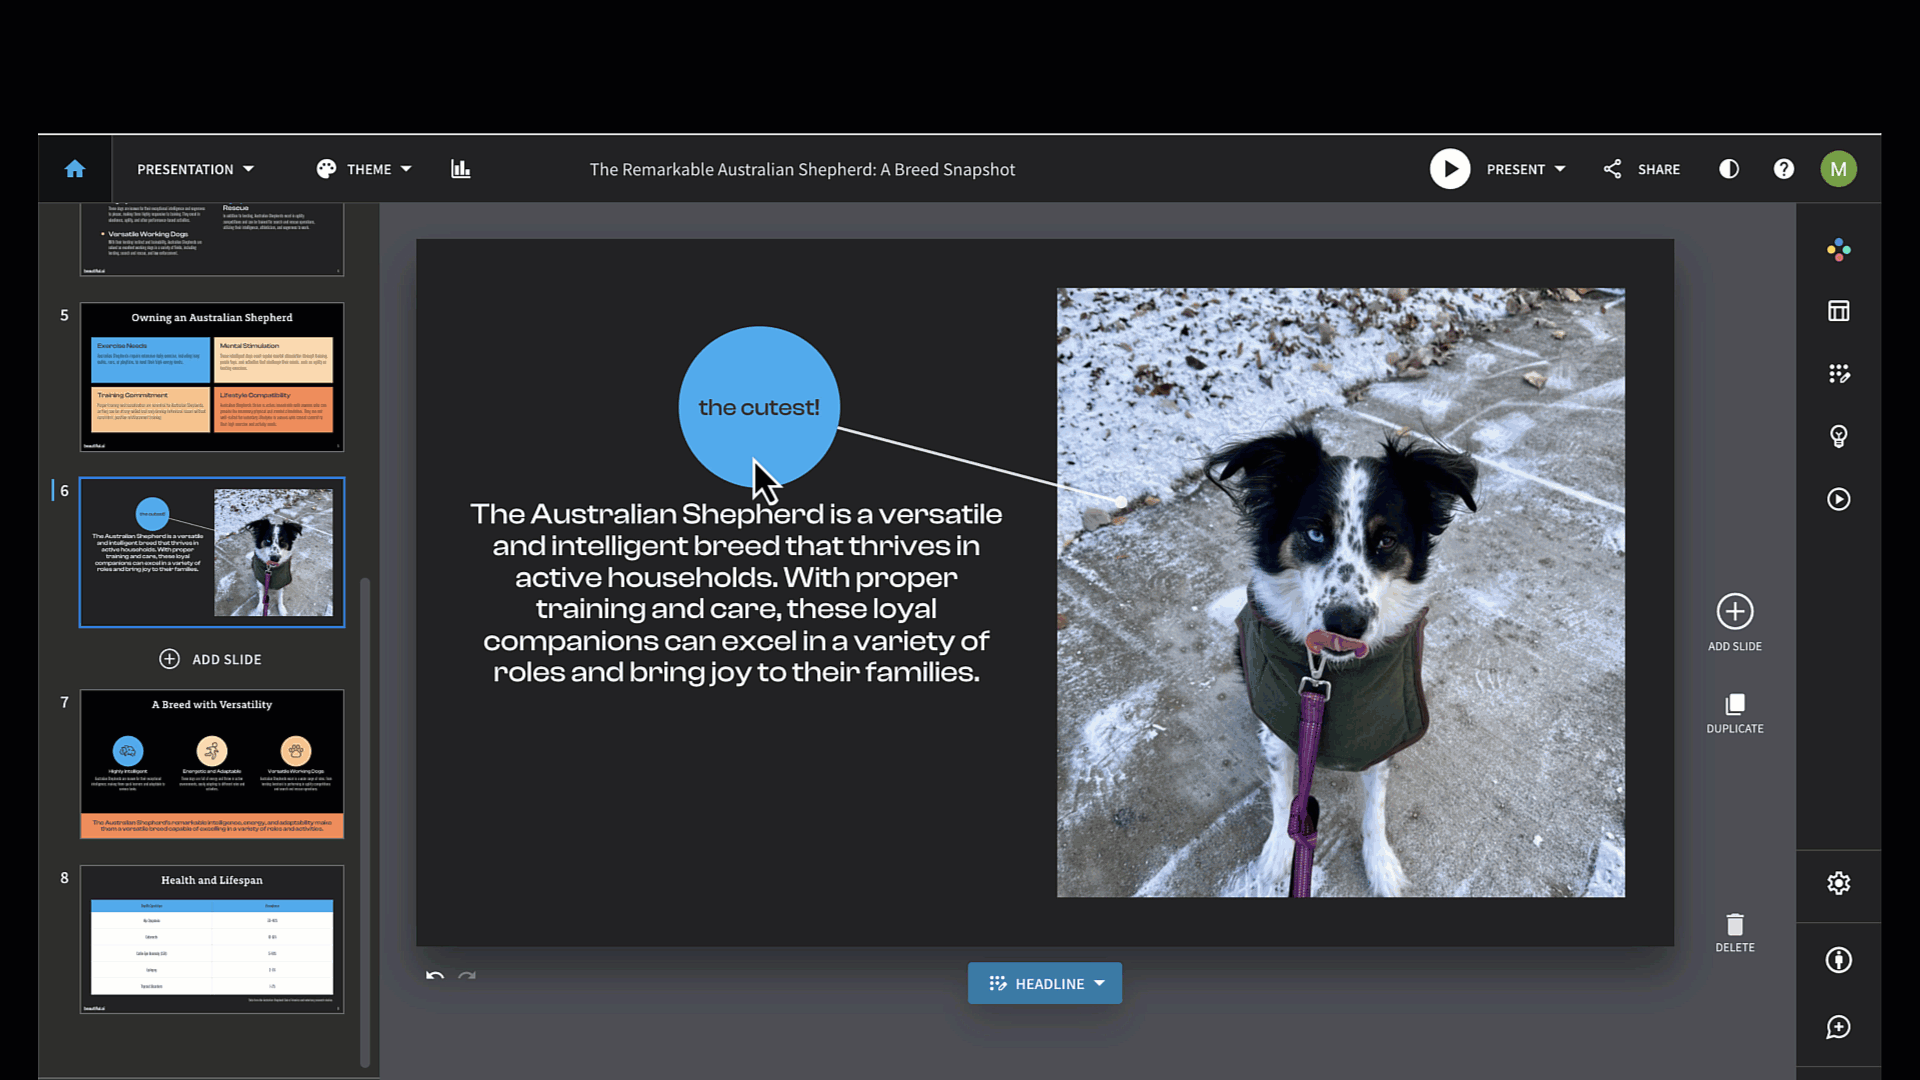Click the inspiration lightbulb icon
The width and height of the screenshot is (1920, 1080).
pyautogui.click(x=1838, y=436)
